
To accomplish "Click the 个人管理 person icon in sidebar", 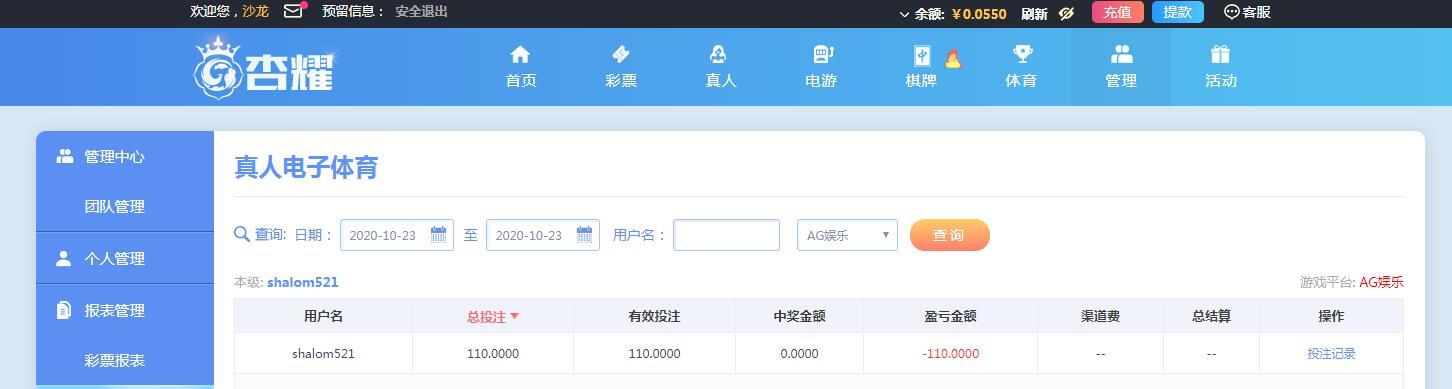I will point(64,258).
